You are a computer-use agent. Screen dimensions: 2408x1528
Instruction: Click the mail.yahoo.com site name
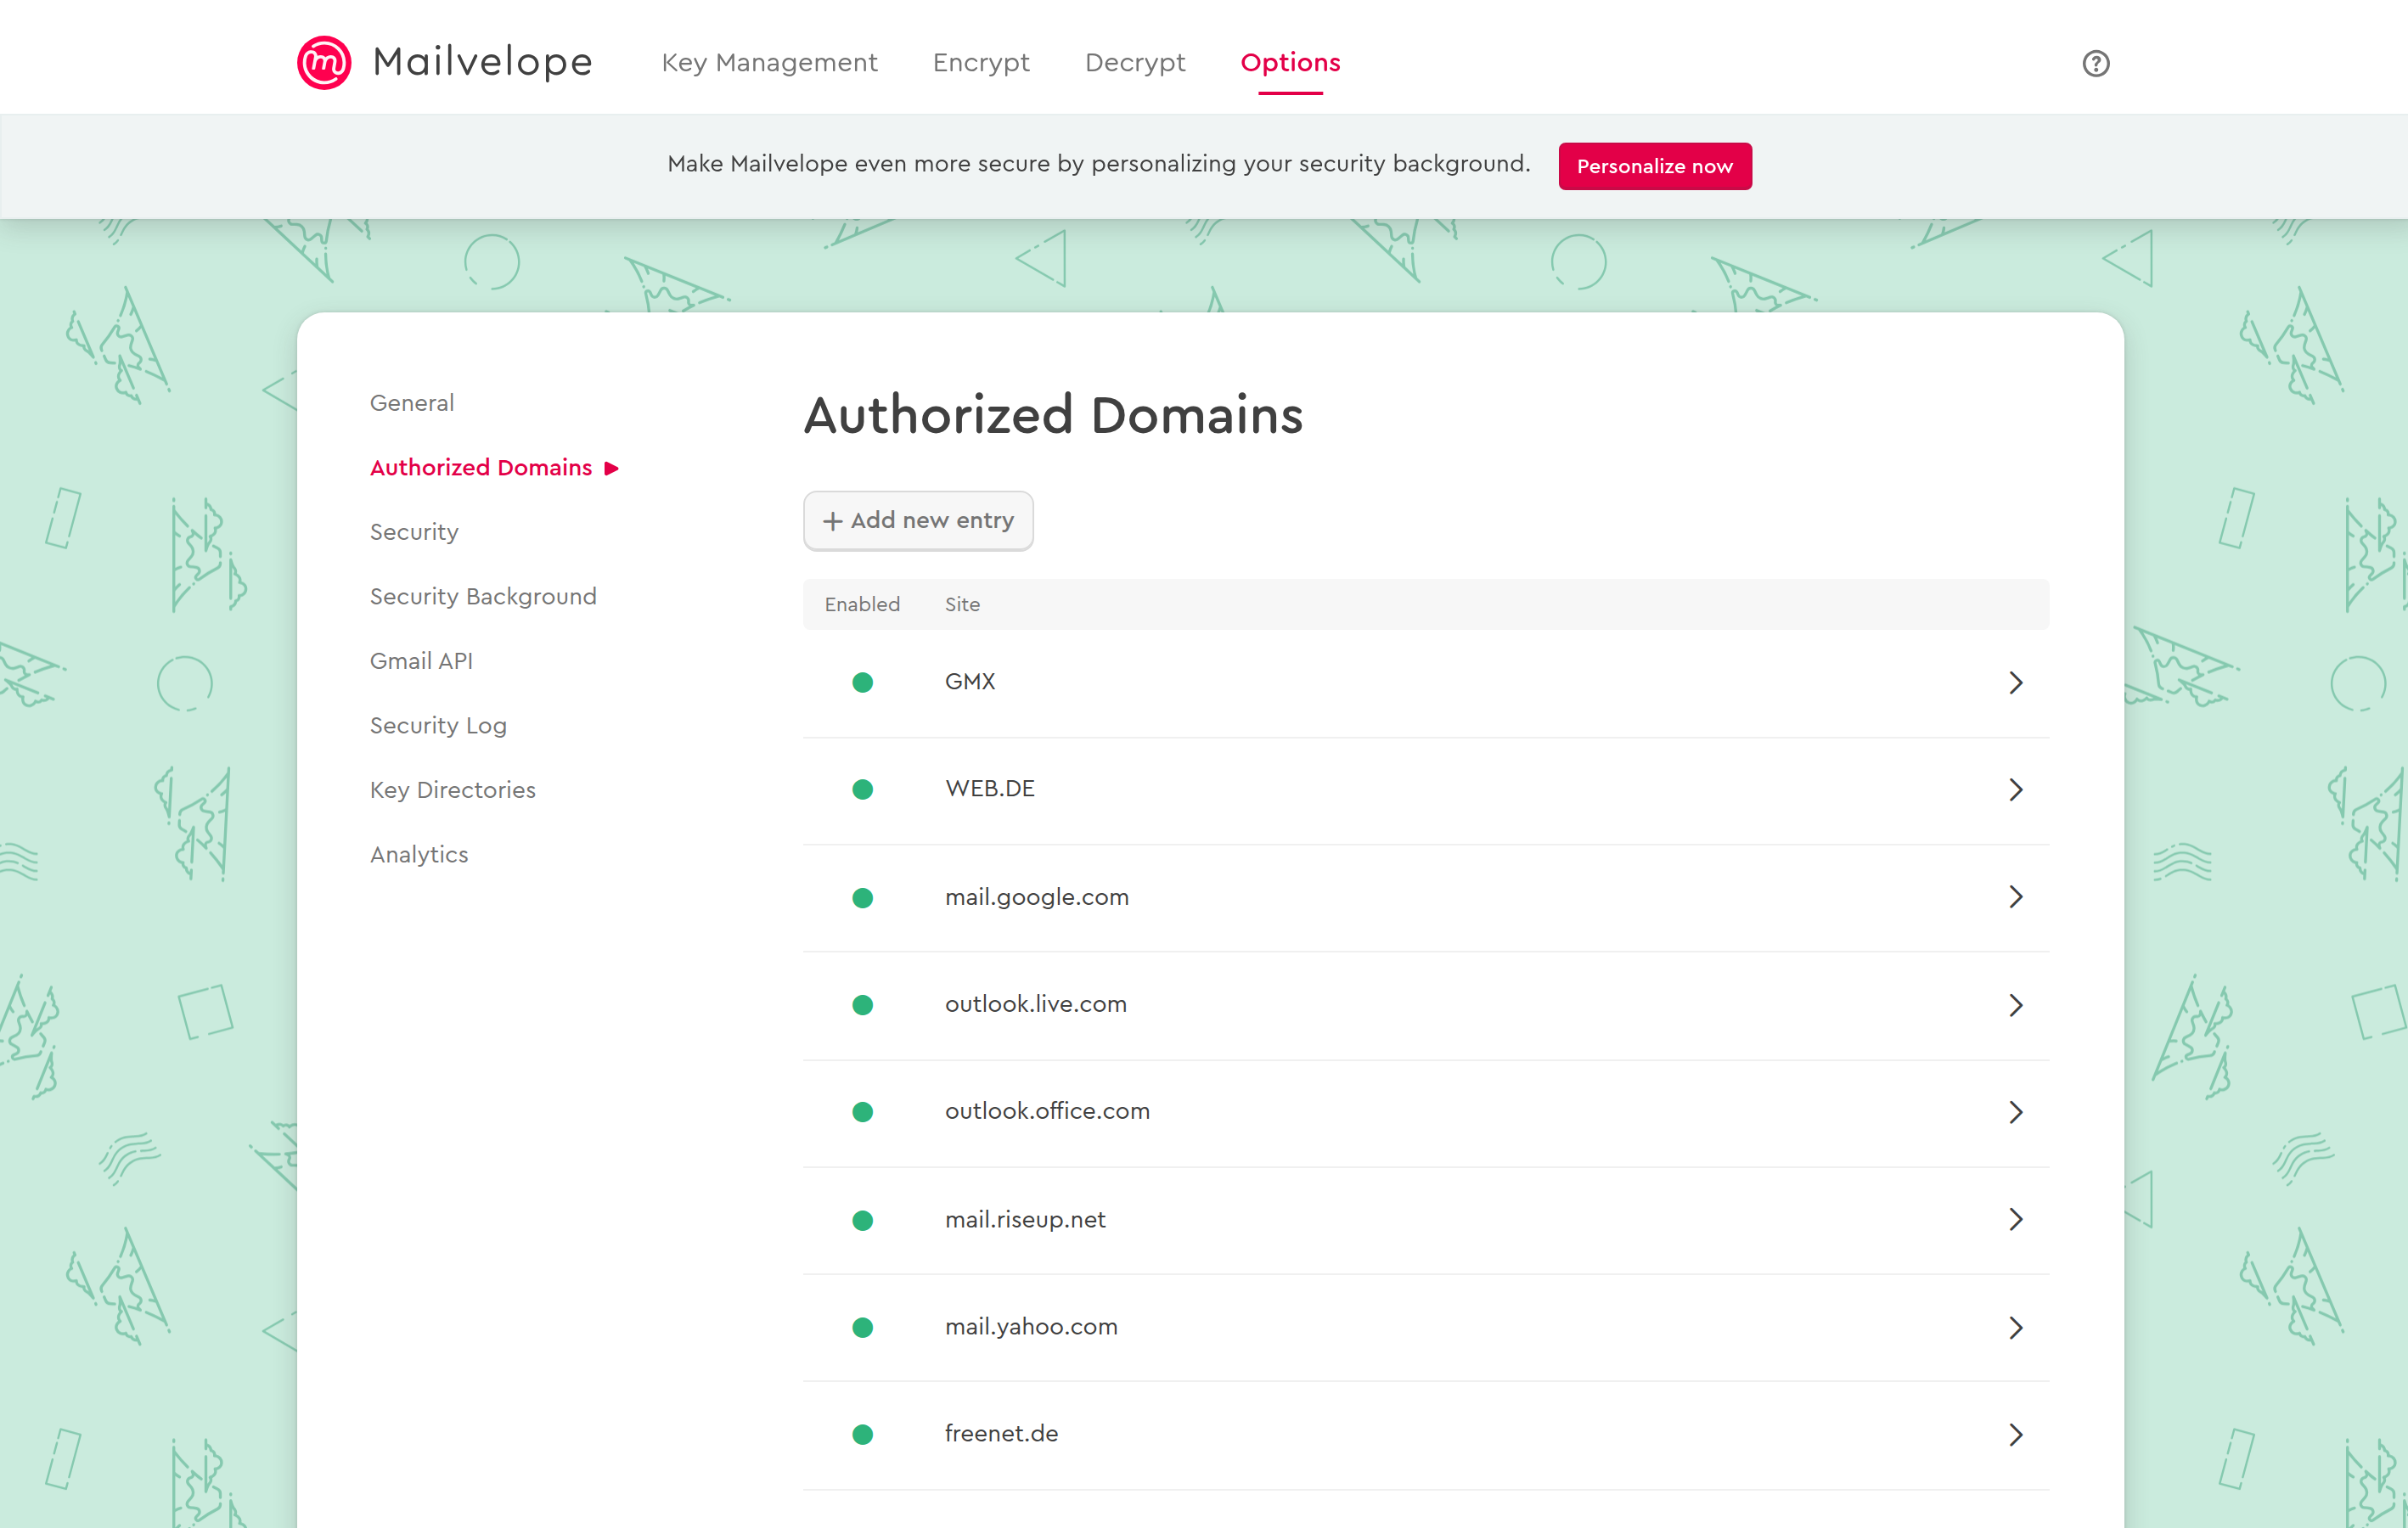pos(1031,1327)
